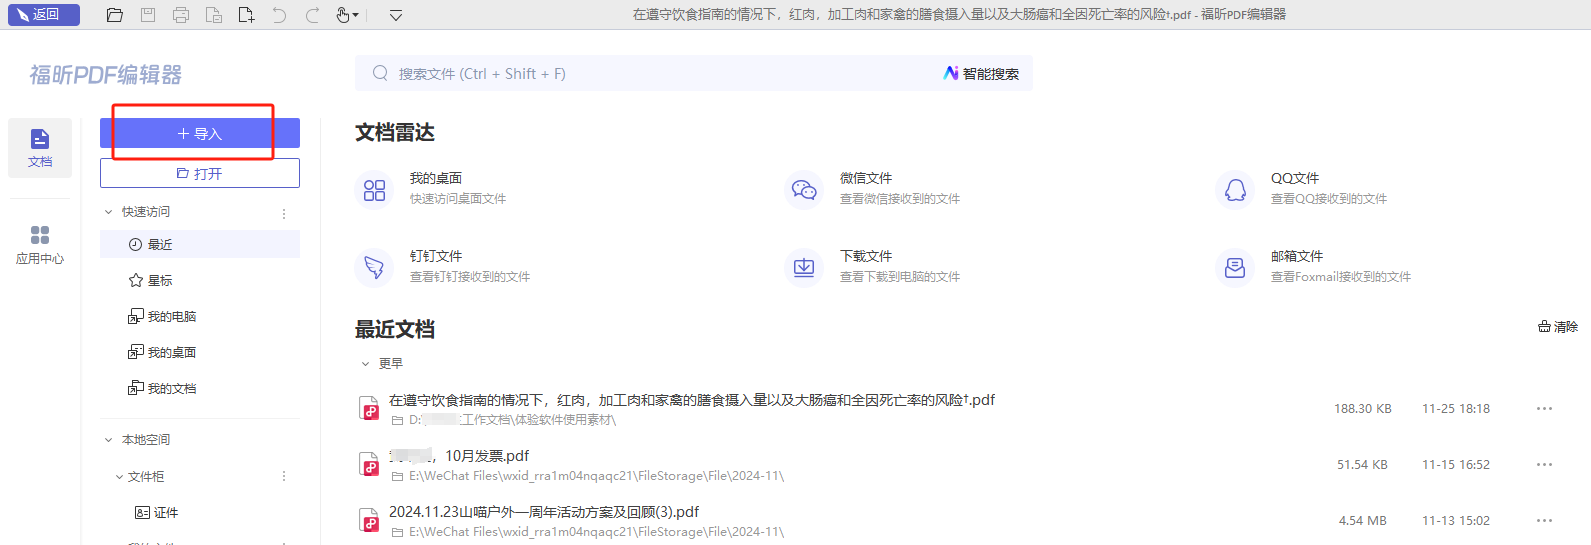
Task: Open the 10月发票.pdf recent file
Action: [459, 456]
